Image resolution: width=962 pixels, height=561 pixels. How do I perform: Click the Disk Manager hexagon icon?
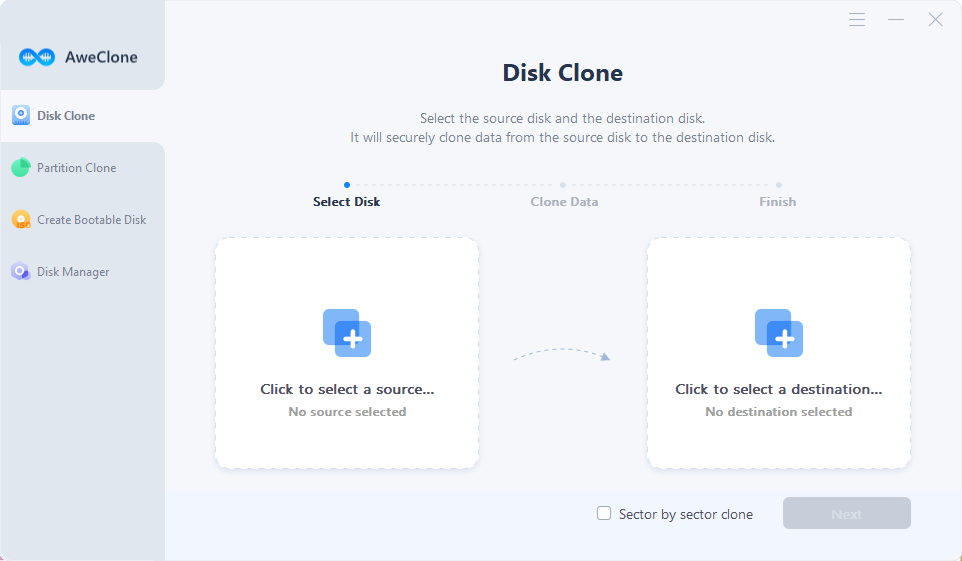coord(21,271)
